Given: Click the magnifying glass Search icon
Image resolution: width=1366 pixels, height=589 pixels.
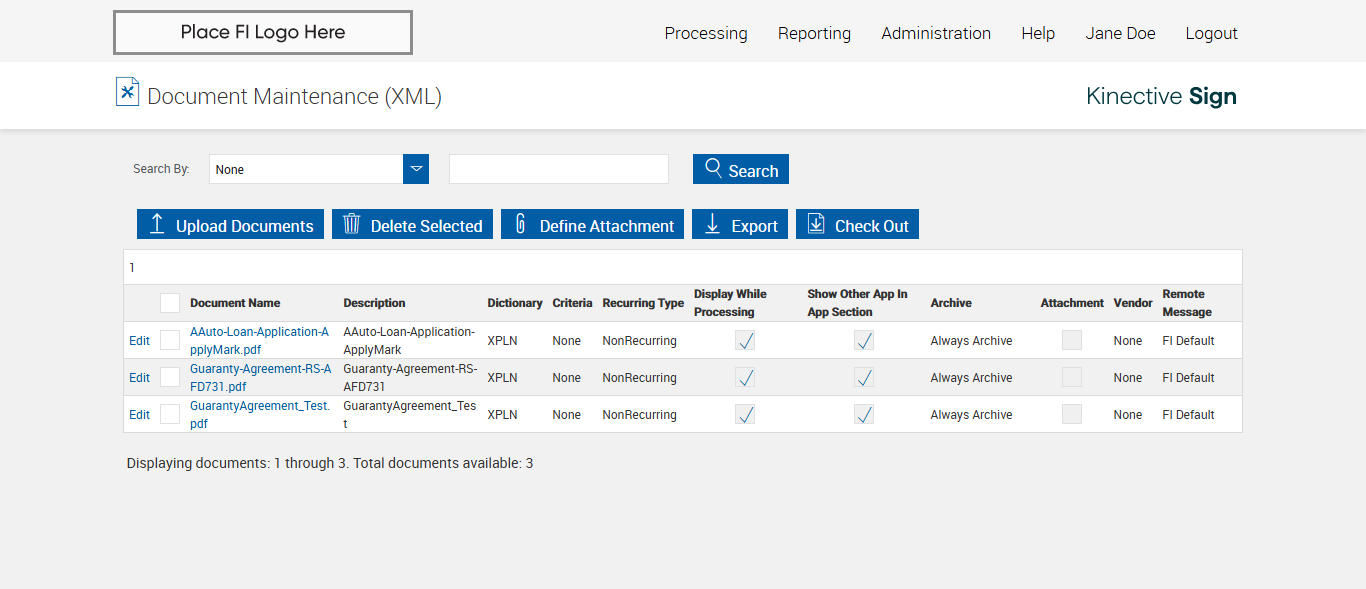Looking at the screenshot, I should click(713, 168).
